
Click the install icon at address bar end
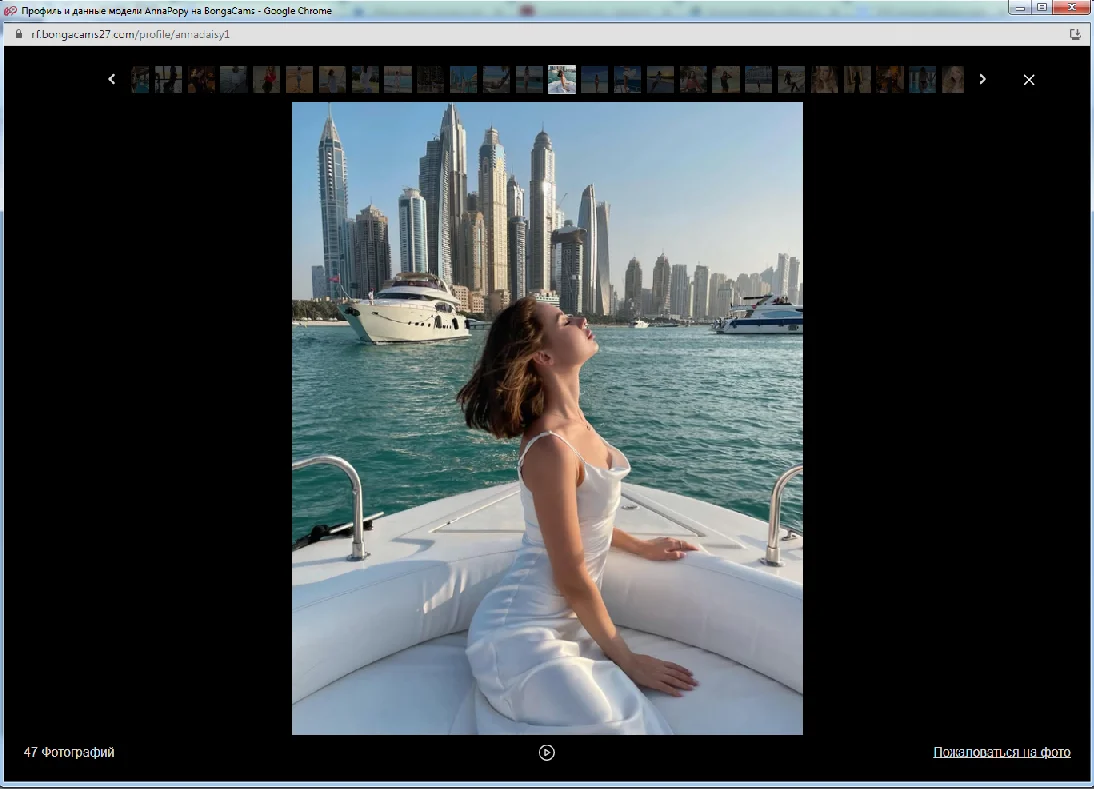1075,33
